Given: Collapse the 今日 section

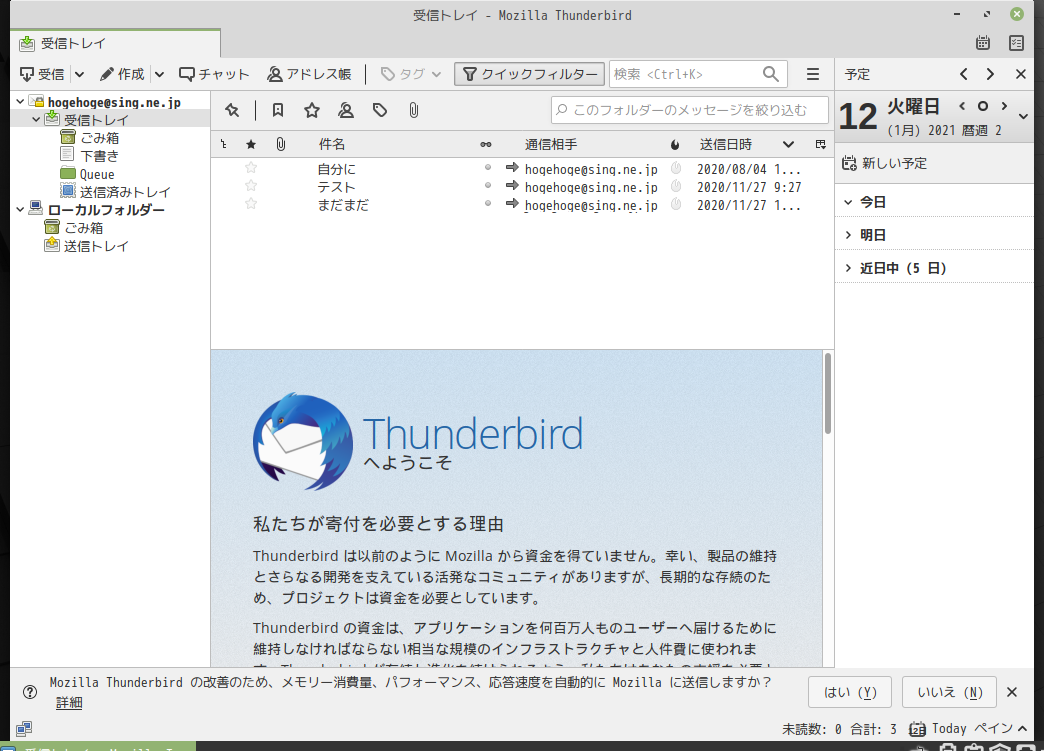Looking at the screenshot, I should 848,202.
